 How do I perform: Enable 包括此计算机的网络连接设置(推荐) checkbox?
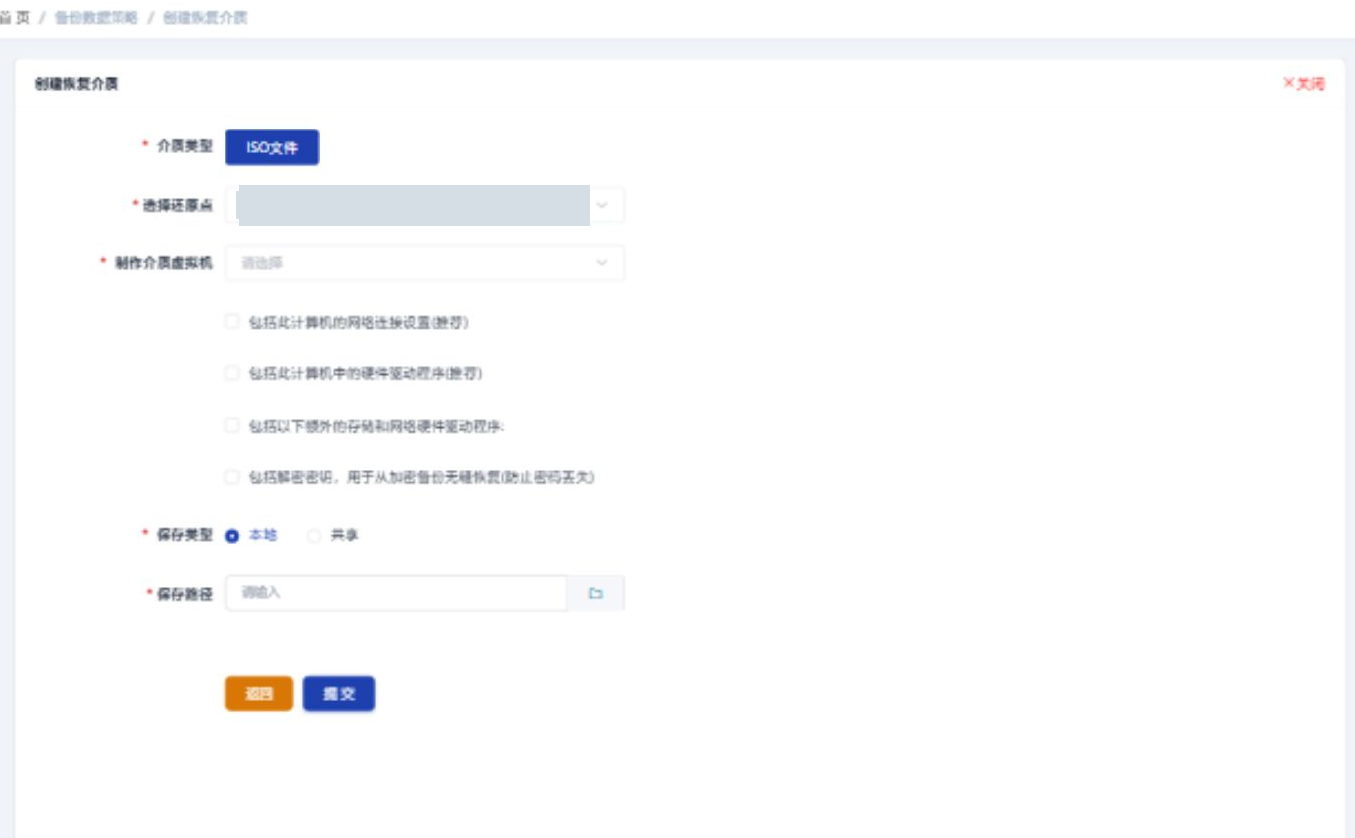232,322
